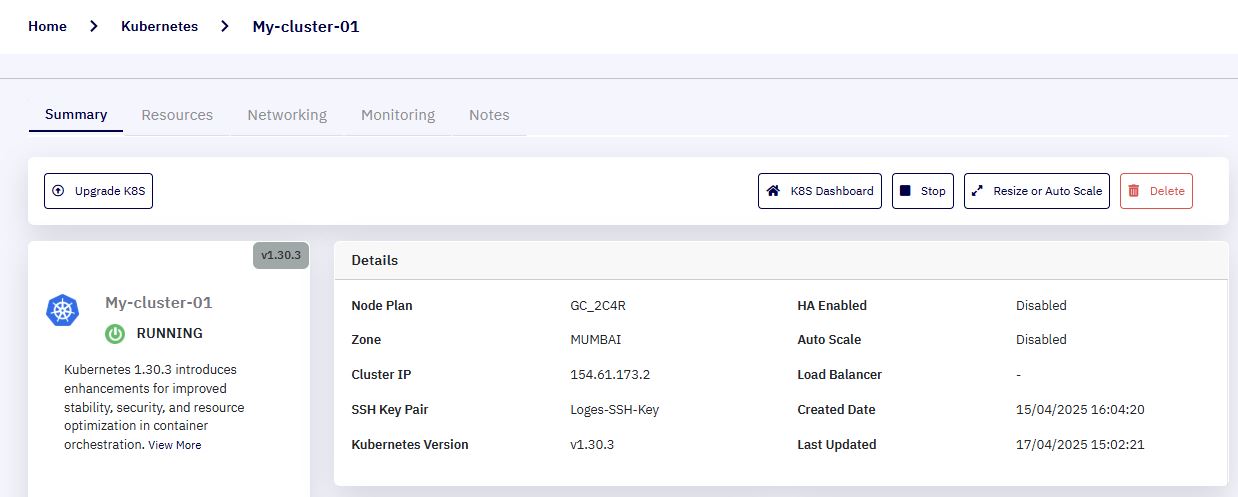The width and height of the screenshot is (1238, 497).
Task: Click the v1.30.3 version badge
Action: point(281,255)
